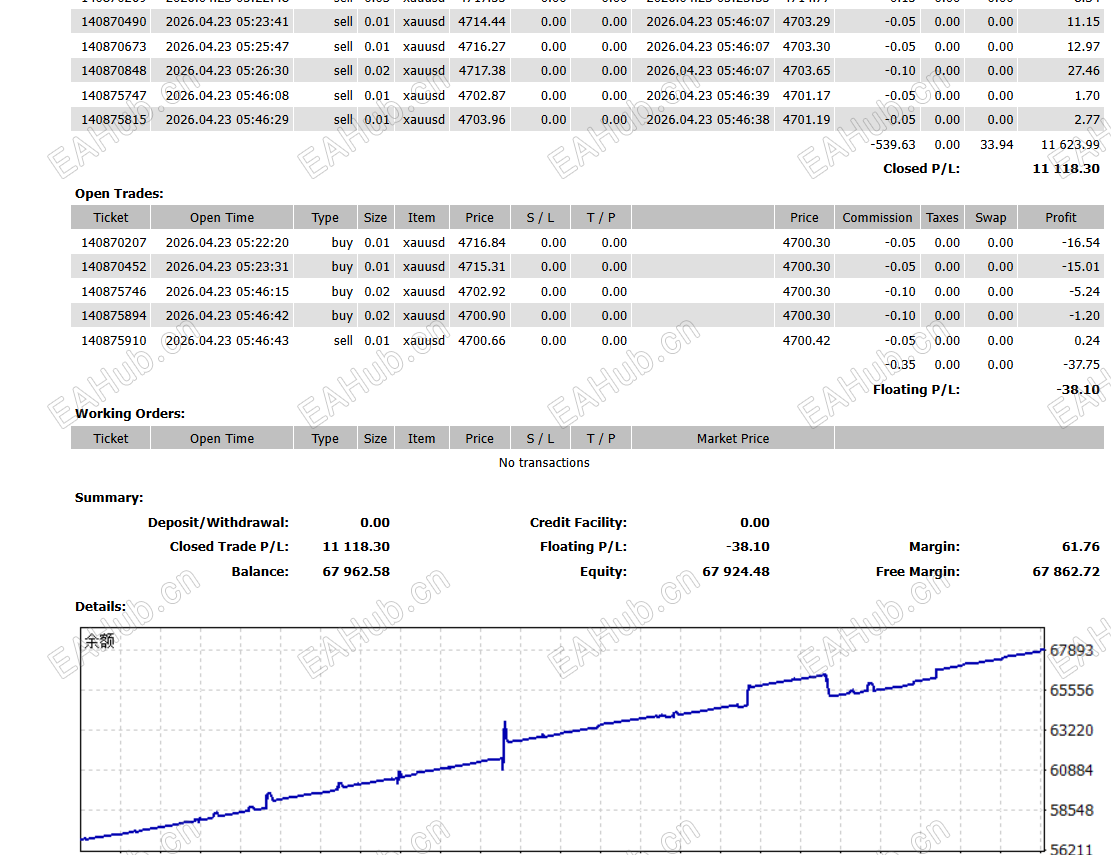
Task: Click chart axis label 63220
Action: [x=1071, y=730]
